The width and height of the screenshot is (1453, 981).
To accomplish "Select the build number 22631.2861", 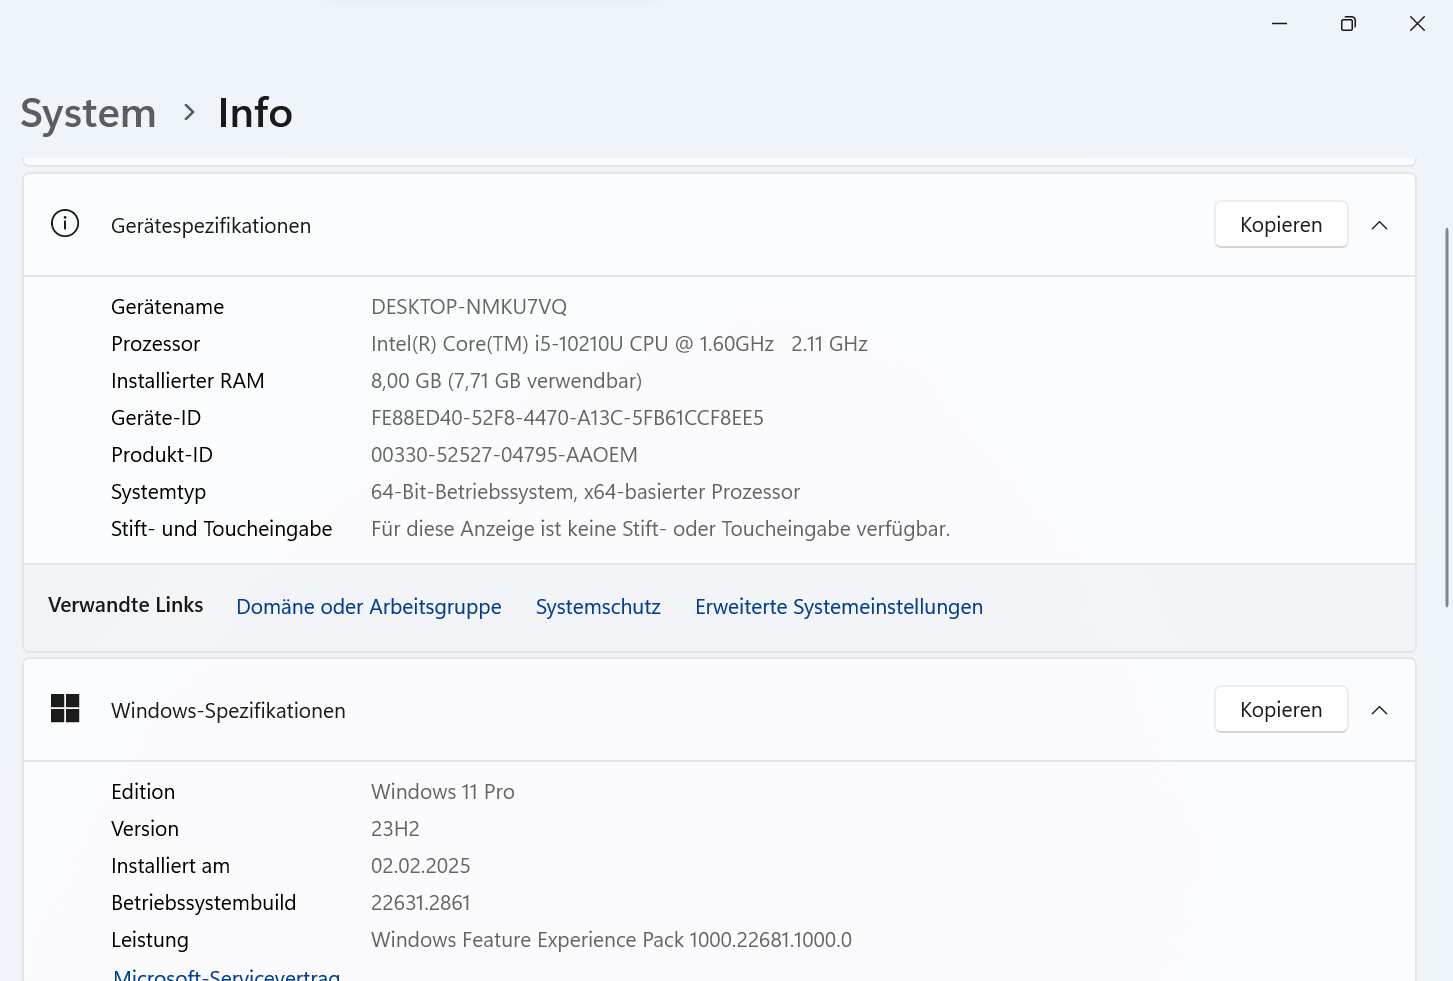I will click(420, 903).
